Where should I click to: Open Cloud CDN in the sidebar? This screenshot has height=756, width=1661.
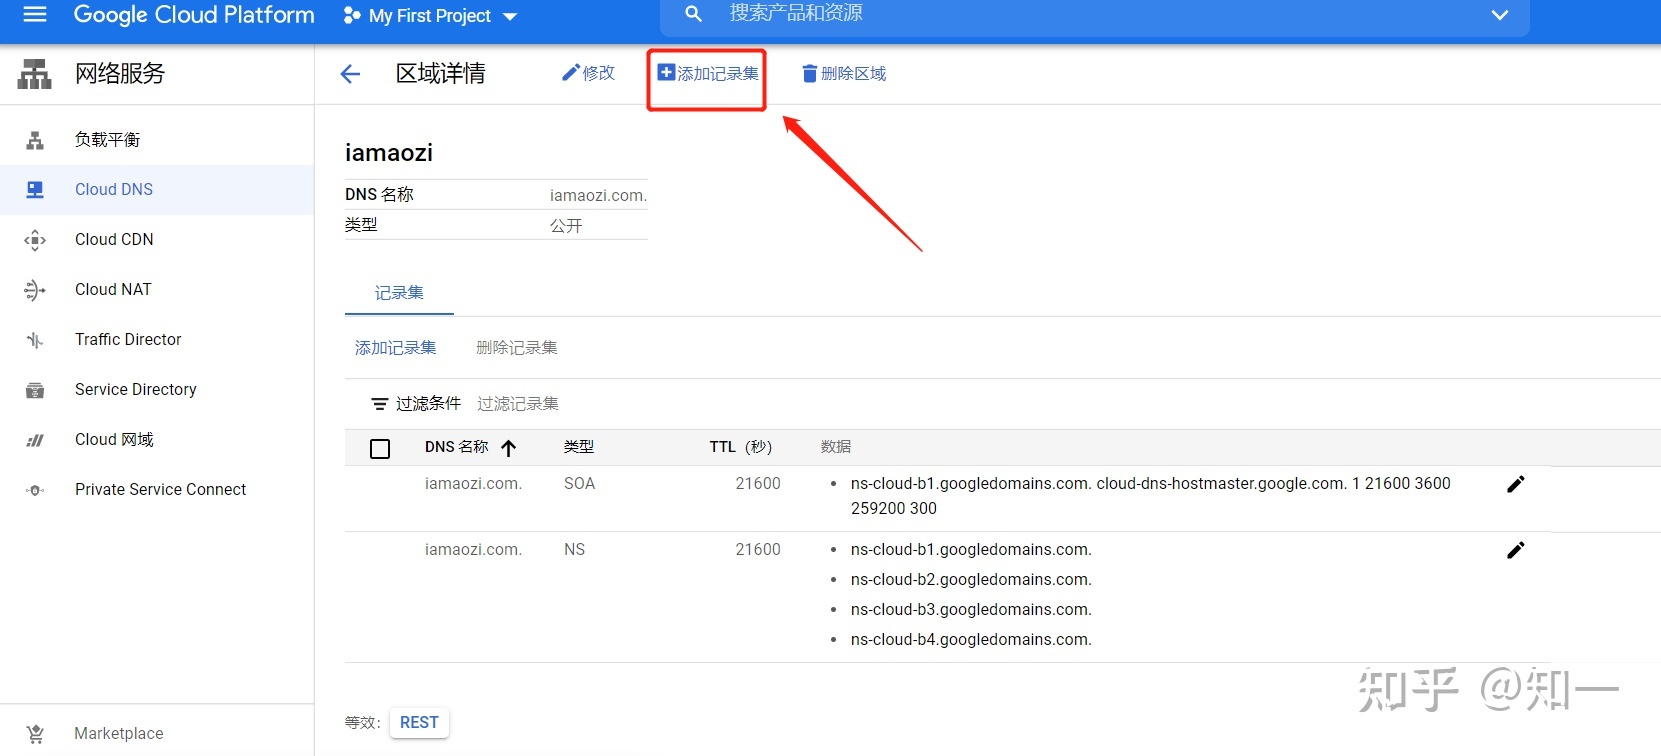pyautogui.click(x=157, y=240)
